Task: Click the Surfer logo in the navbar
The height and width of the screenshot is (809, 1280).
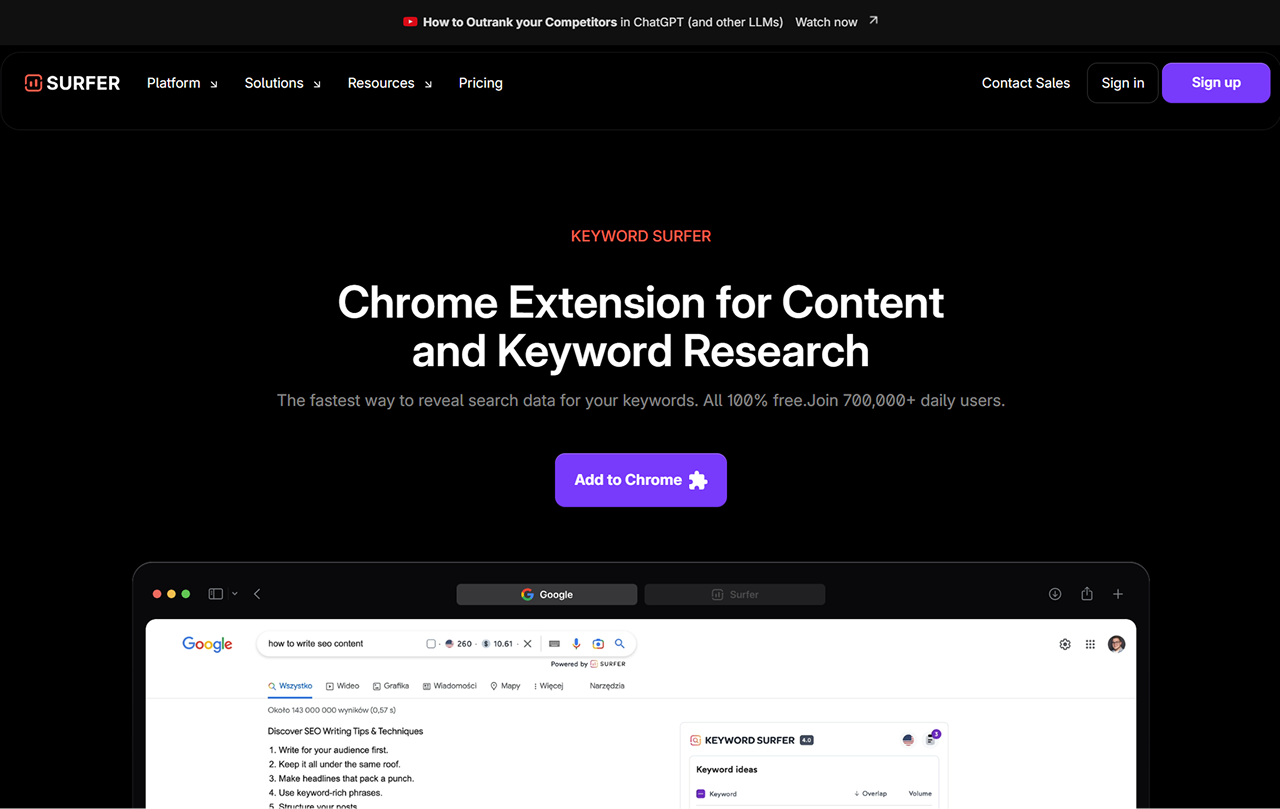Action: click(72, 83)
